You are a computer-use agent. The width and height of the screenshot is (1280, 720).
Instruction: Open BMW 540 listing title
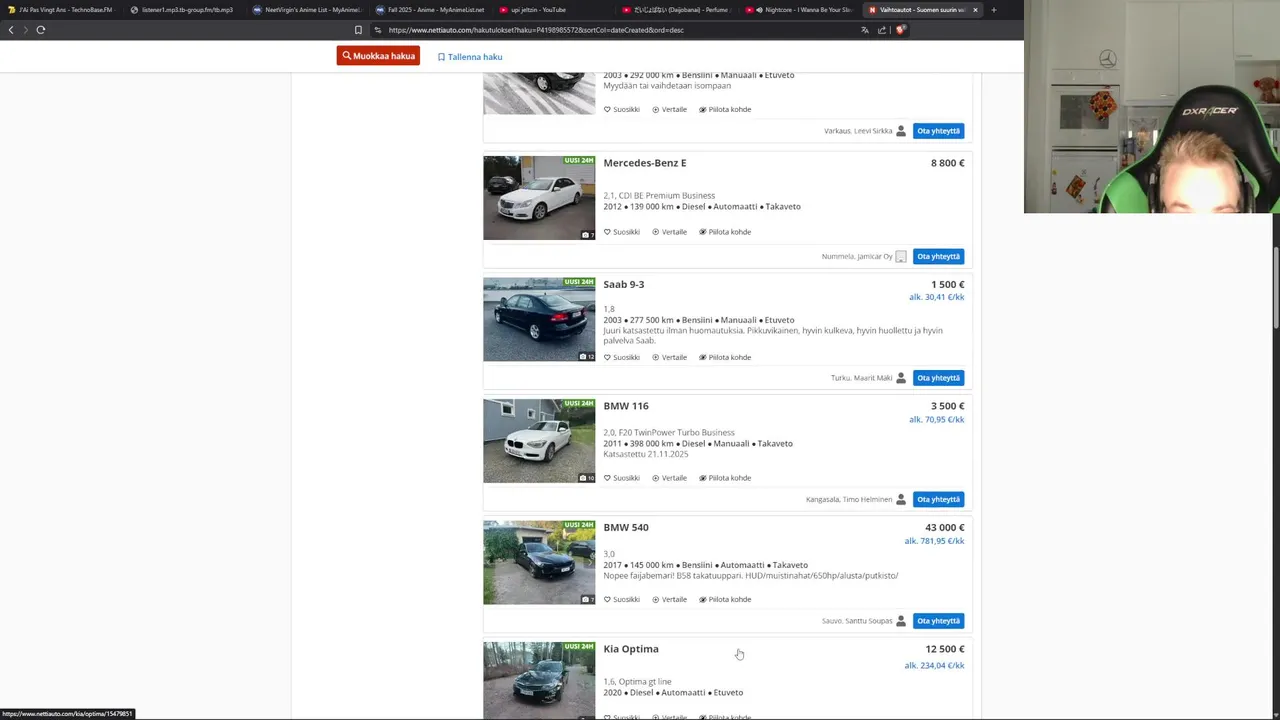[x=626, y=527]
